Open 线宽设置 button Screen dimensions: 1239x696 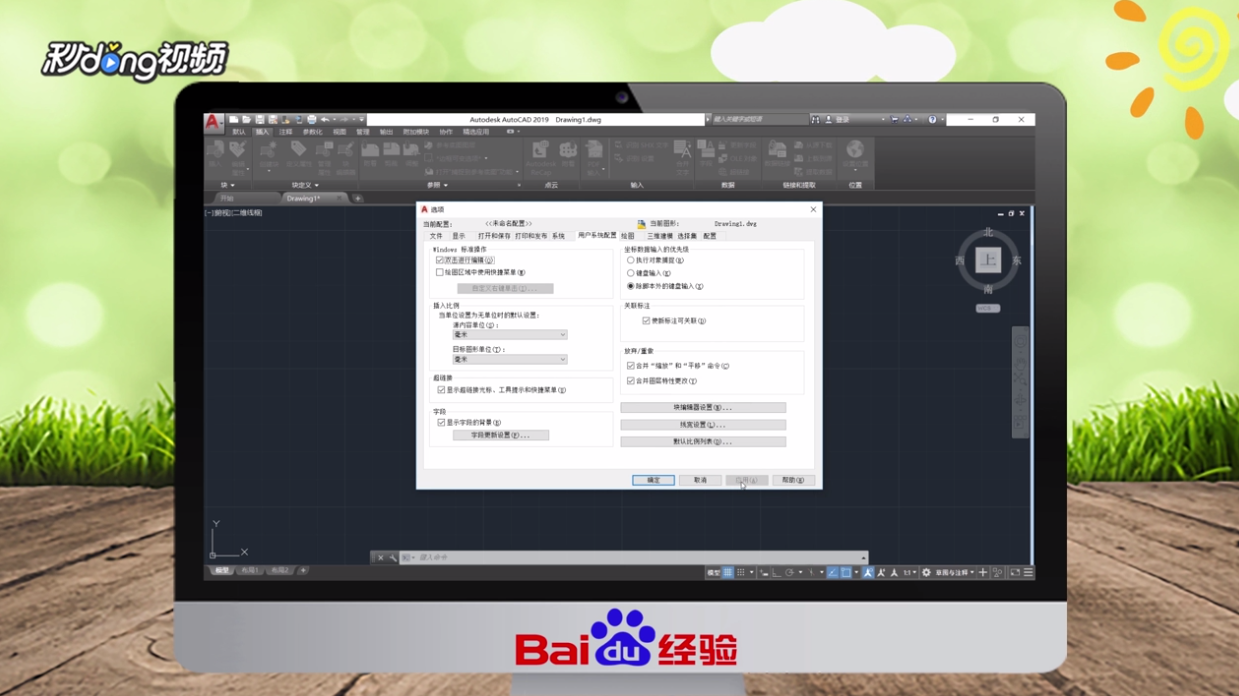tap(703, 425)
